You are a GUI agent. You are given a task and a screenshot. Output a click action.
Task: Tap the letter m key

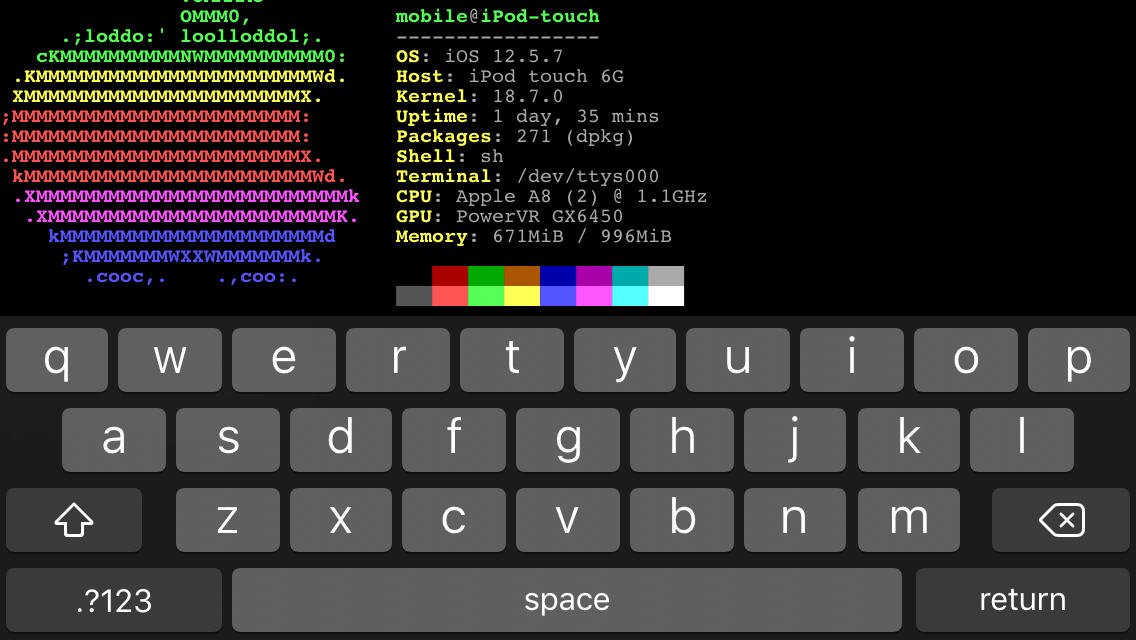(x=908, y=519)
